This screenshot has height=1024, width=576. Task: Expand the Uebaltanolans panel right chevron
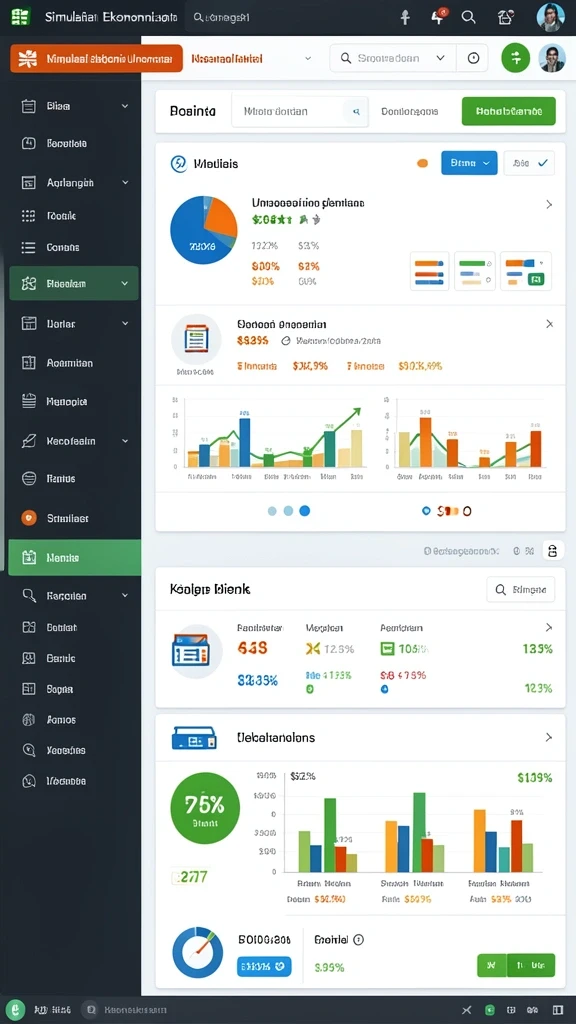click(x=549, y=737)
